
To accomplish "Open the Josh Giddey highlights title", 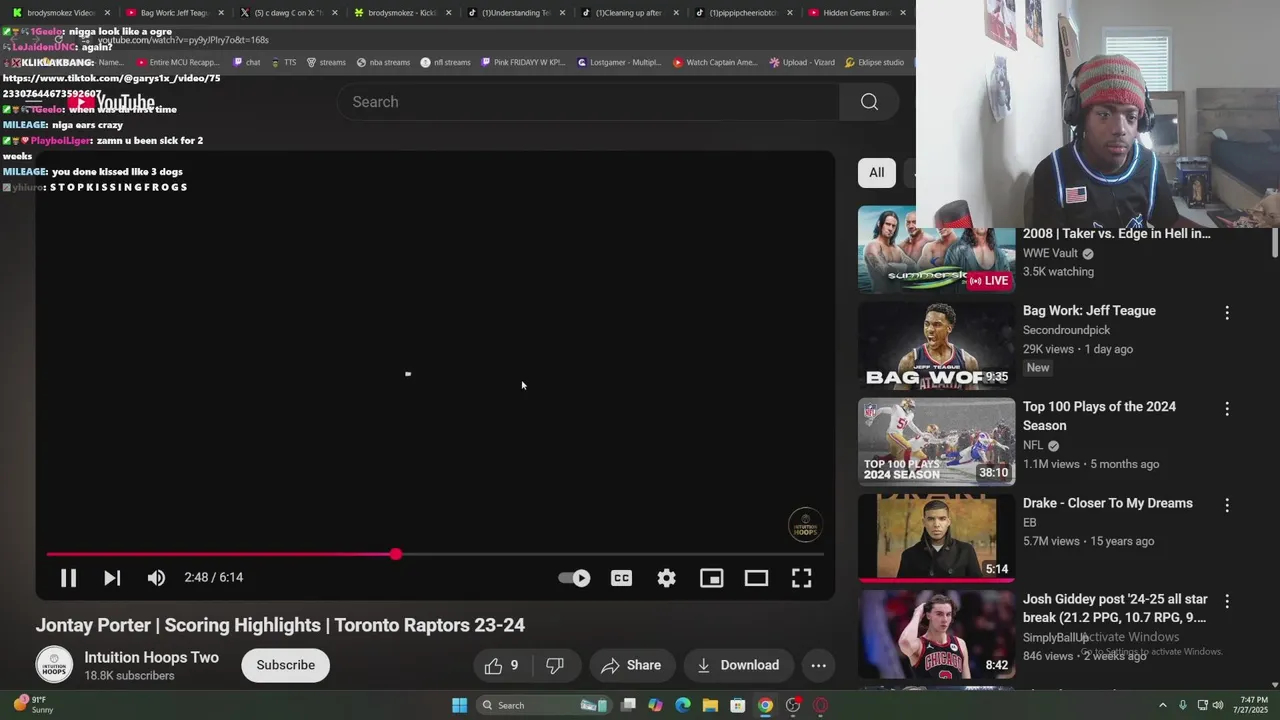I will click(1115, 608).
